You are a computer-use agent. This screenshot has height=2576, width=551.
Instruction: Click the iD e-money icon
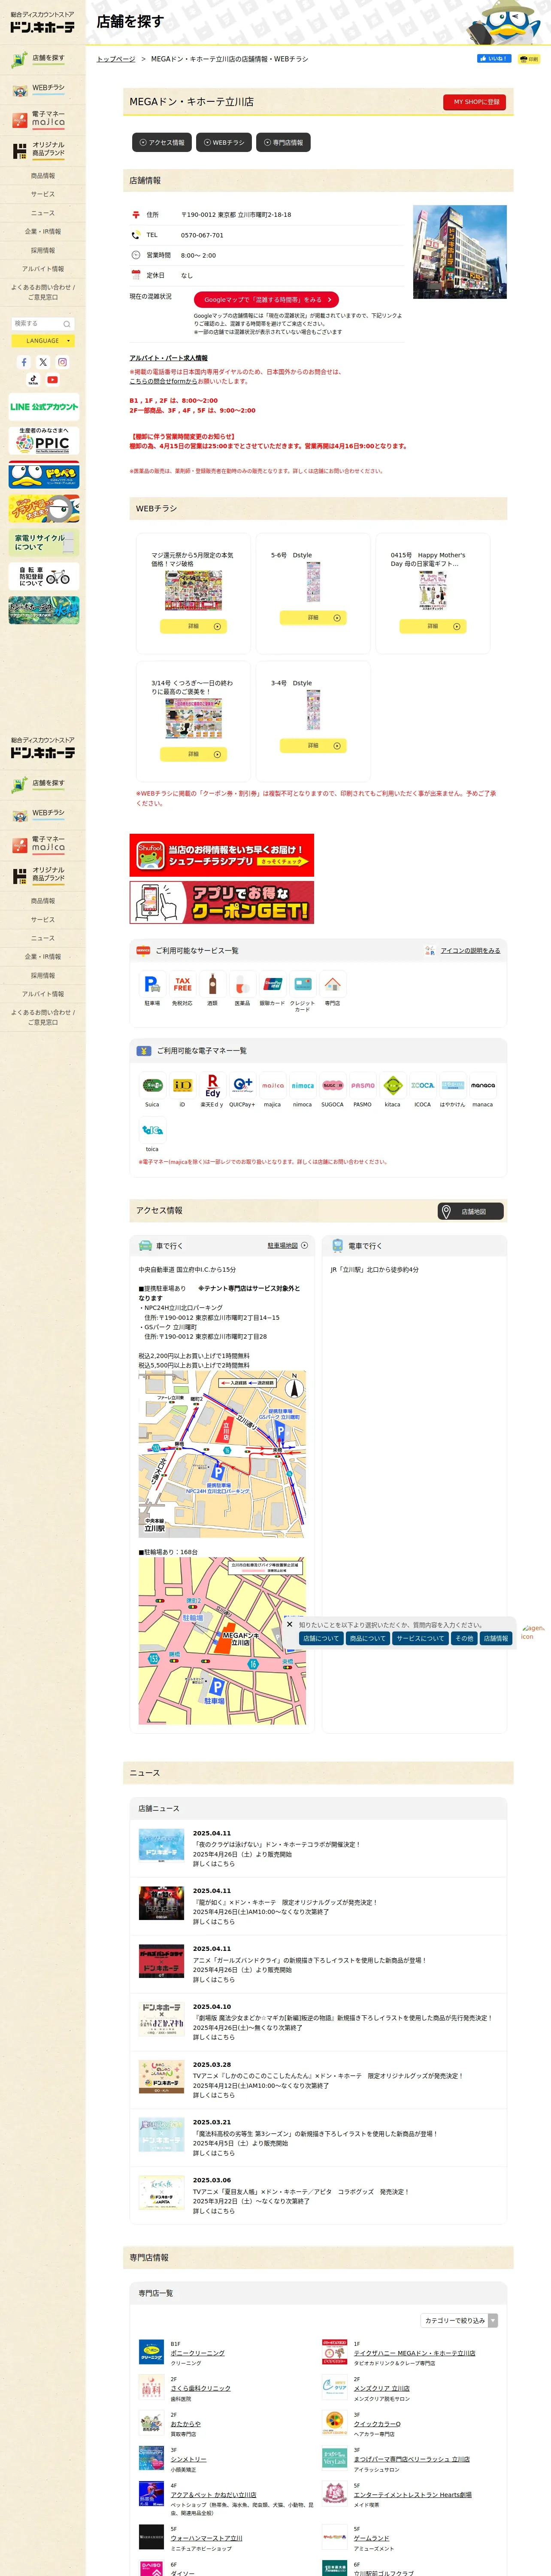[182, 1085]
